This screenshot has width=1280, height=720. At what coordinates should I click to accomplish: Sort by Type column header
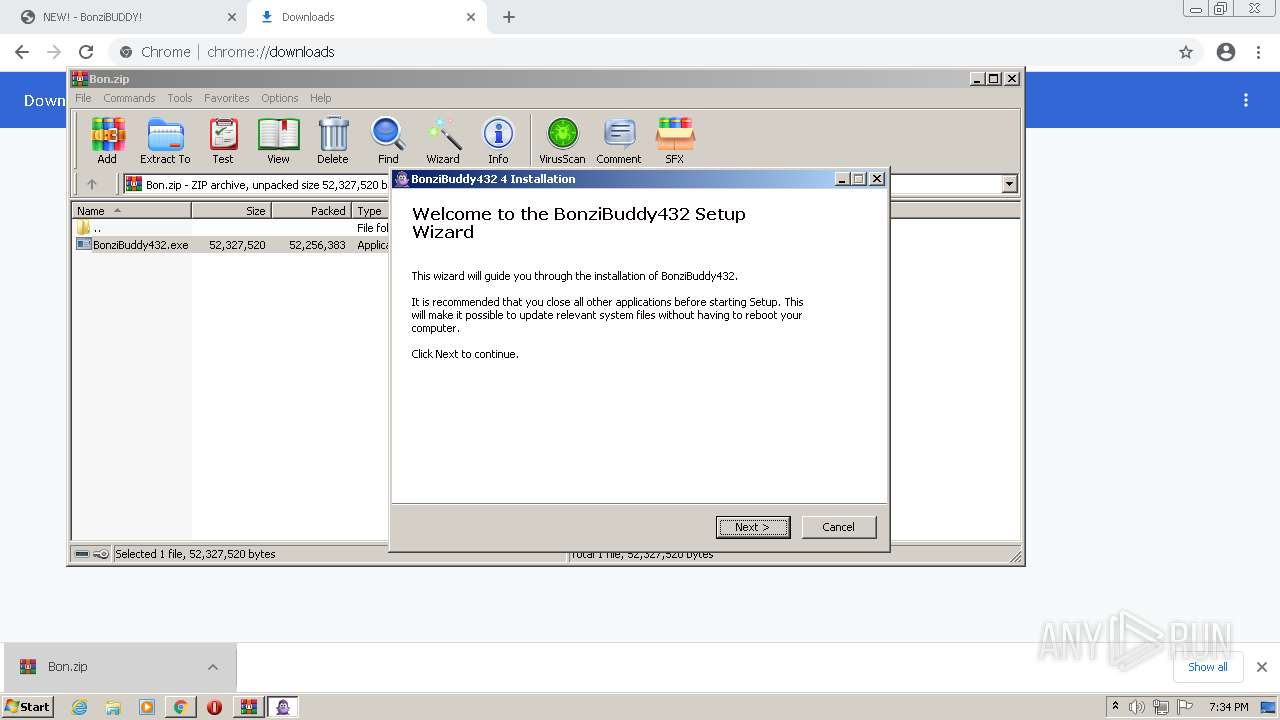pyautogui.click(x=371, y=211)
